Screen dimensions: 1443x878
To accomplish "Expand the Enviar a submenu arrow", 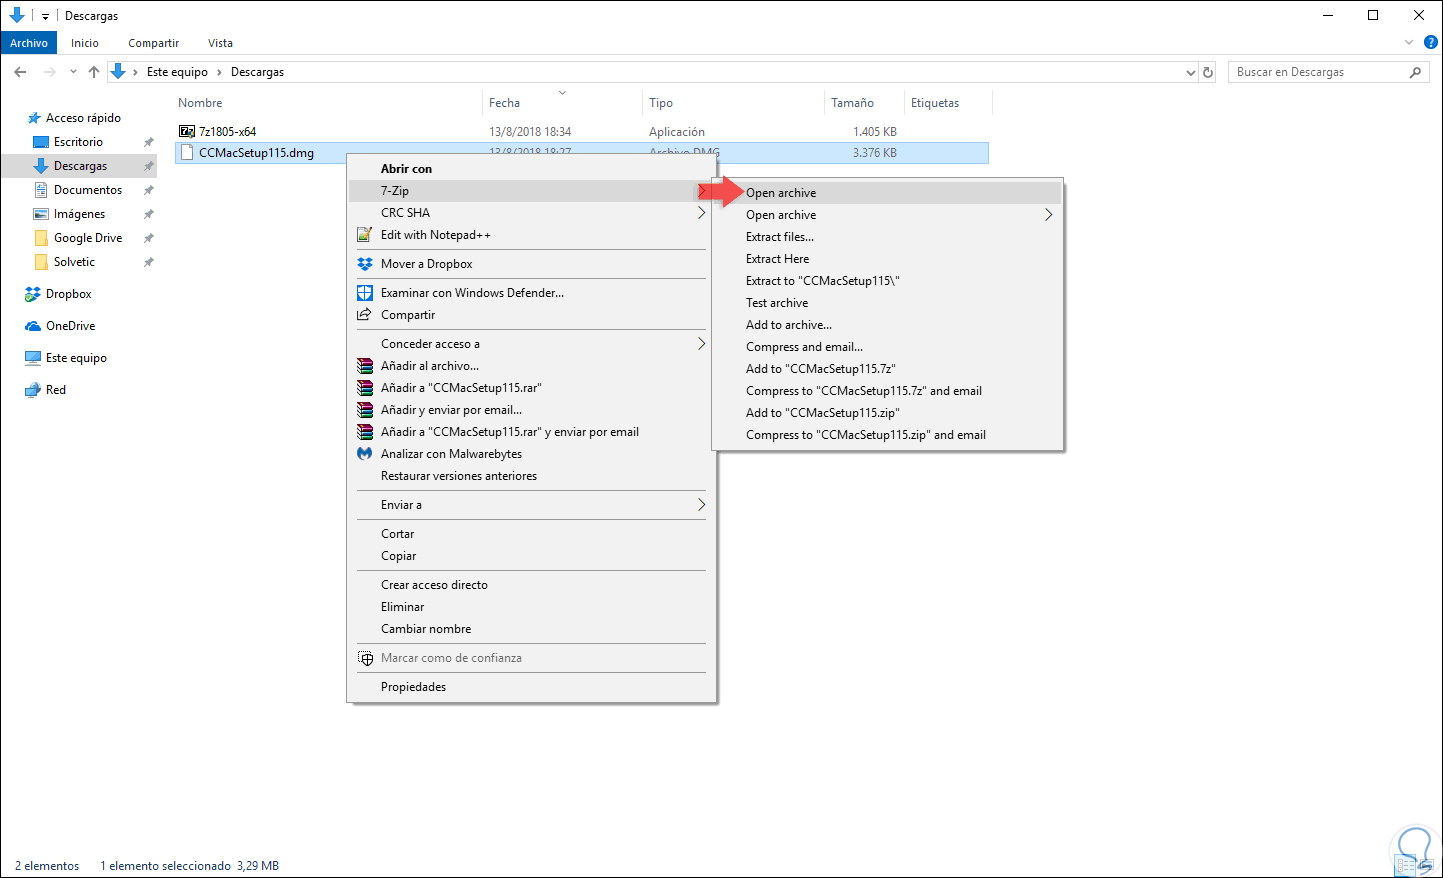I will click(x=701, y=505).
